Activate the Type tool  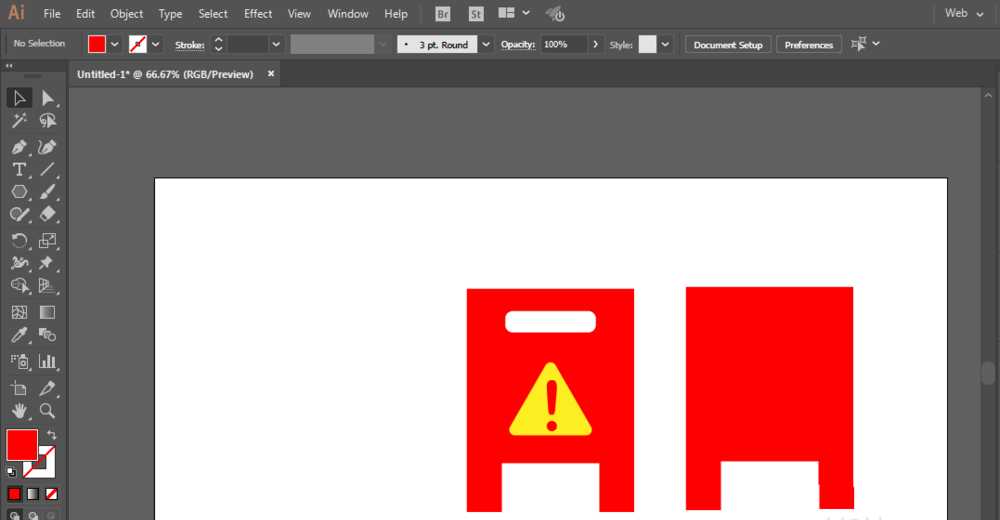click(19, 169)
